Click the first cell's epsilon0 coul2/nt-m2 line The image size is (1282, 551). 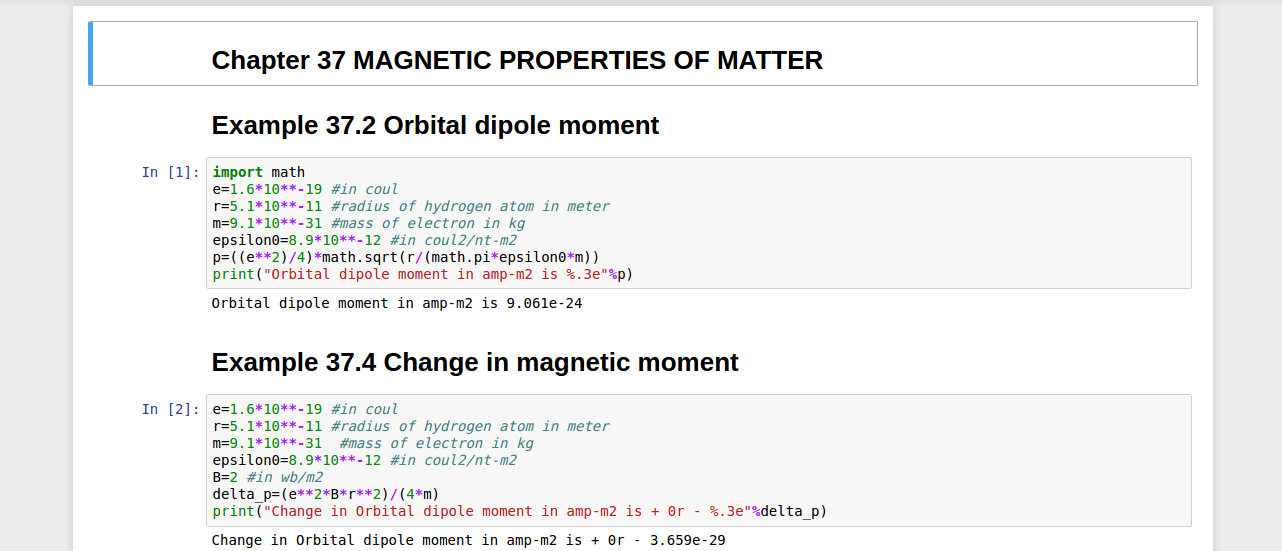(x=364, y=240)
